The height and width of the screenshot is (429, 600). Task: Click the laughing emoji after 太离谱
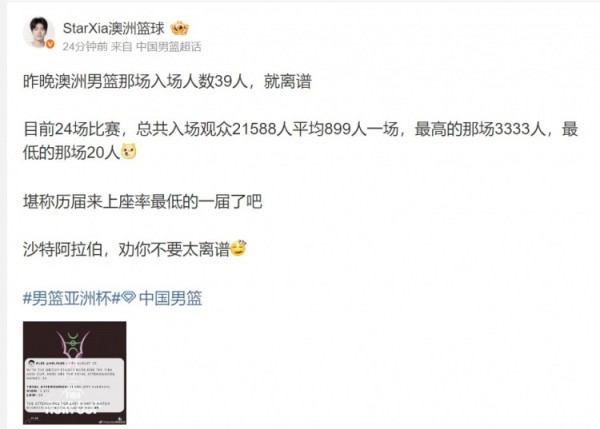(x=238, y=248)
